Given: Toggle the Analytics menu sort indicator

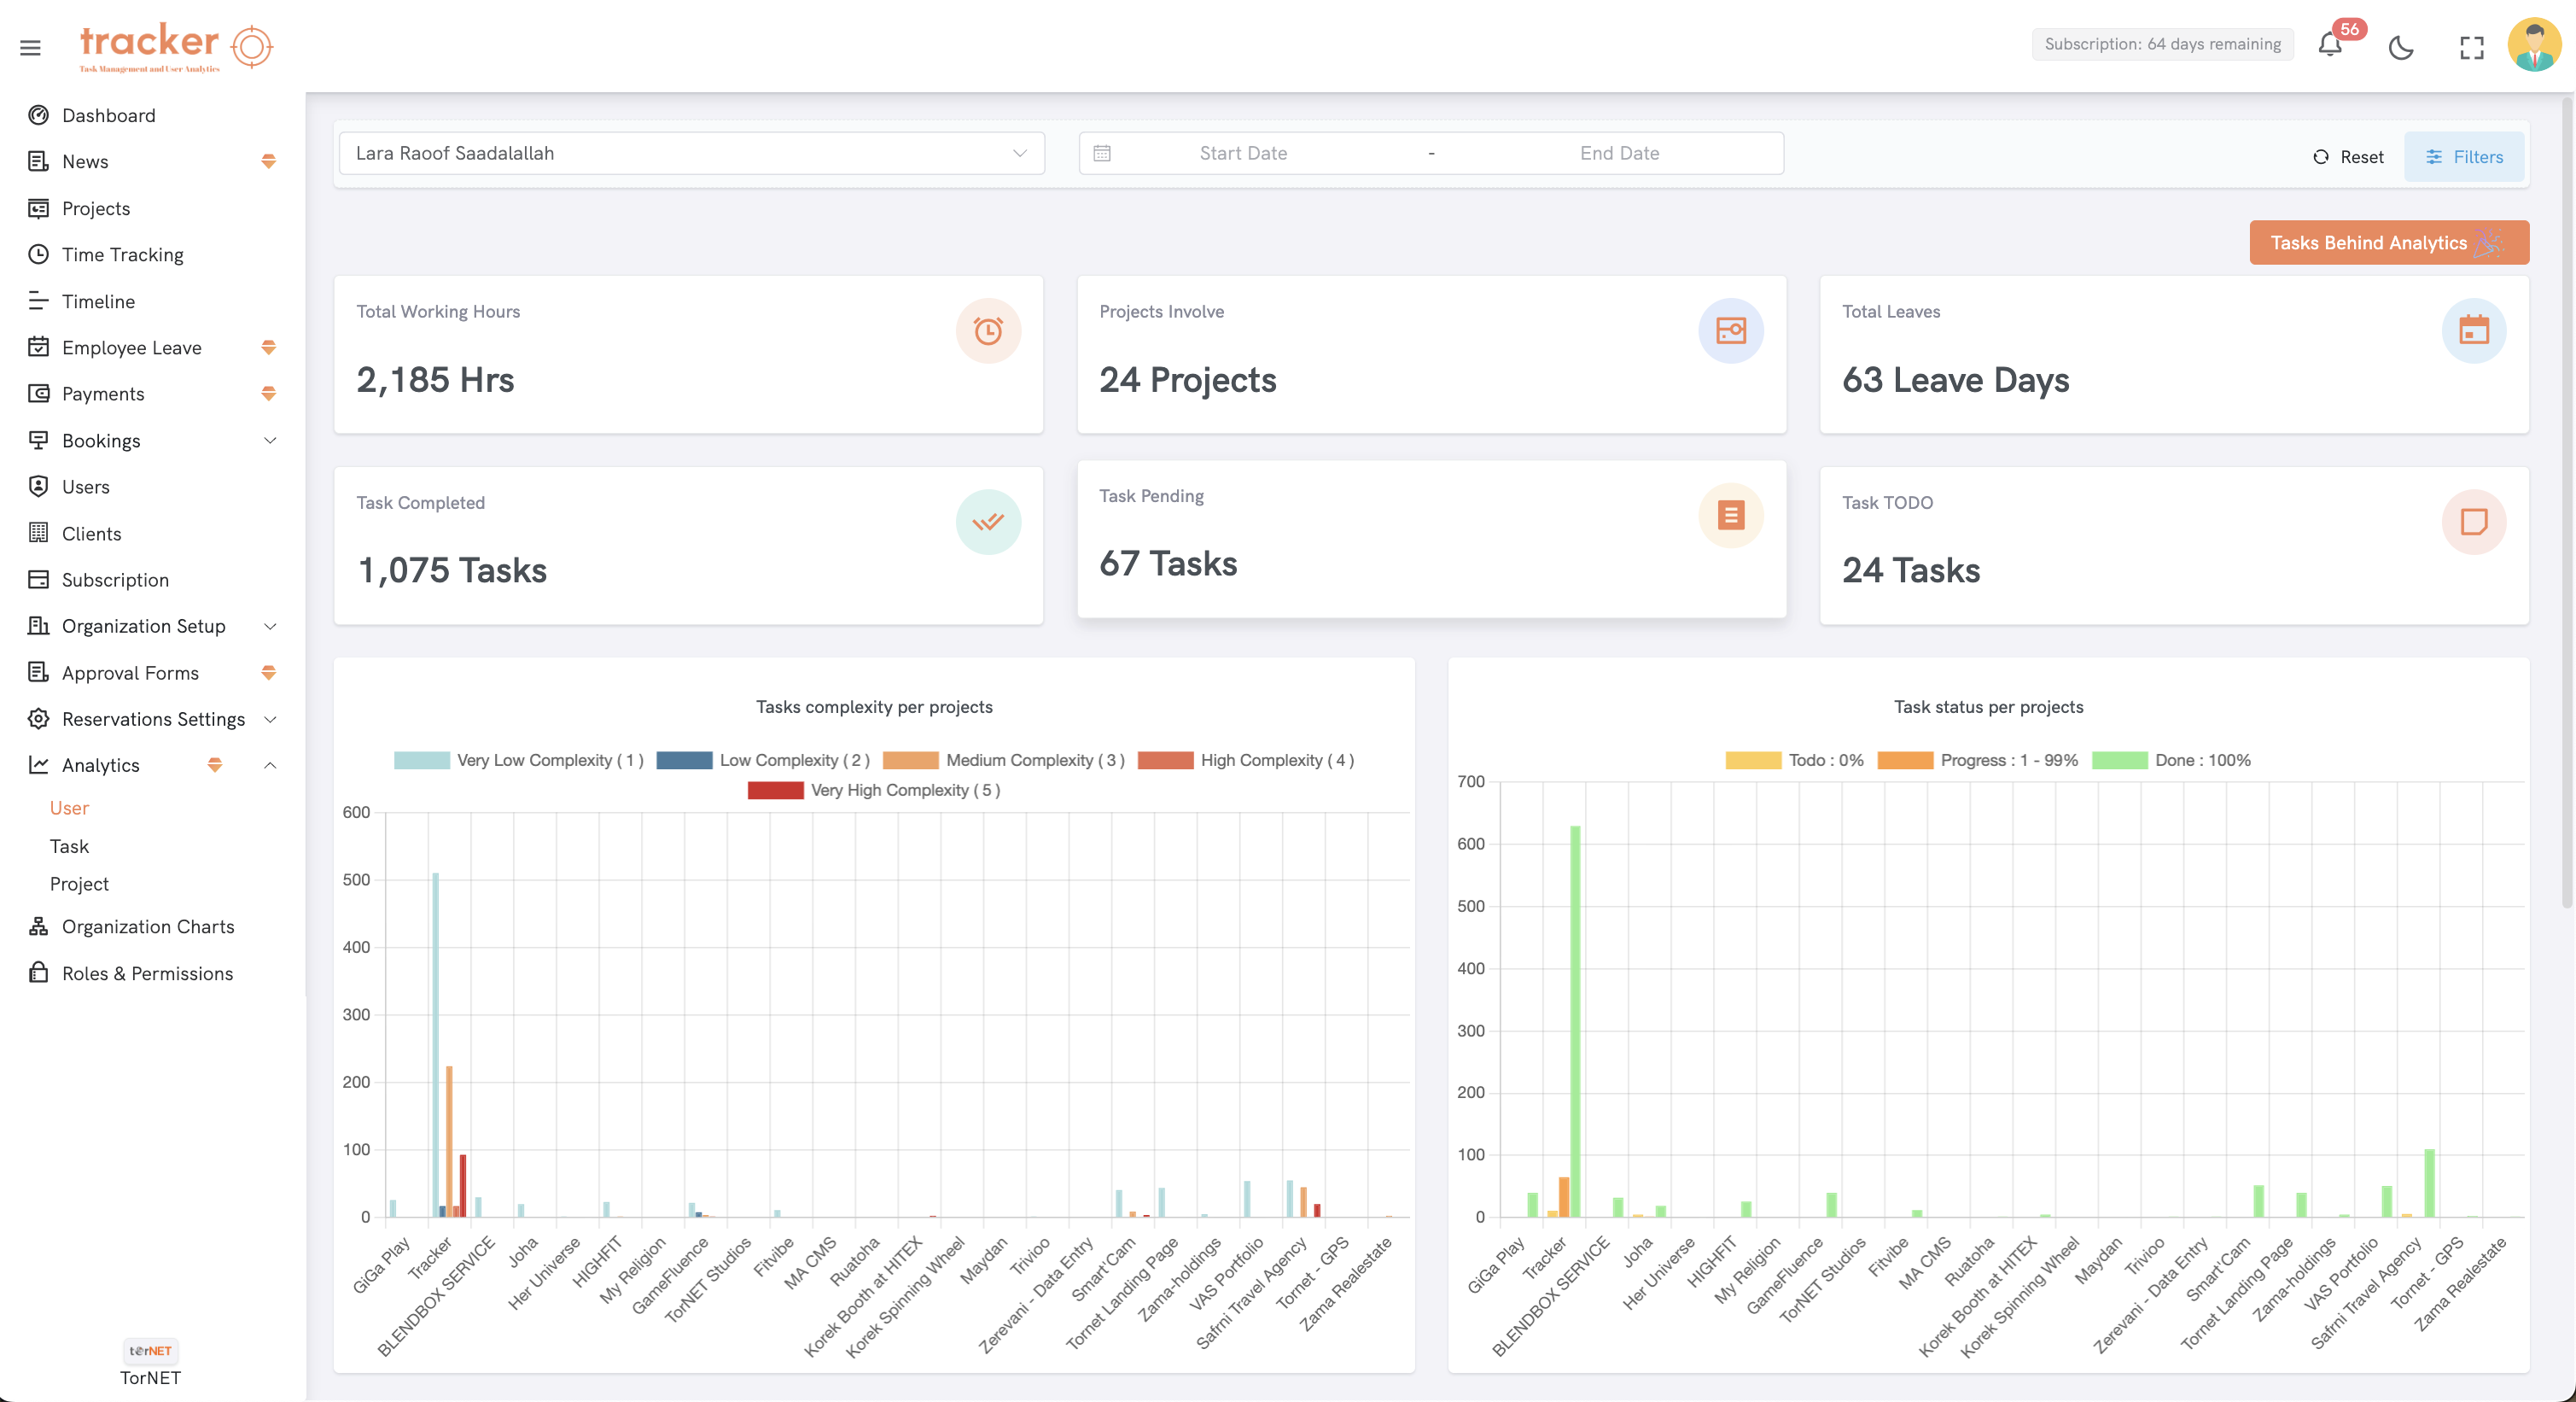Looking at the screenshot, I should [x=215, y=765].
